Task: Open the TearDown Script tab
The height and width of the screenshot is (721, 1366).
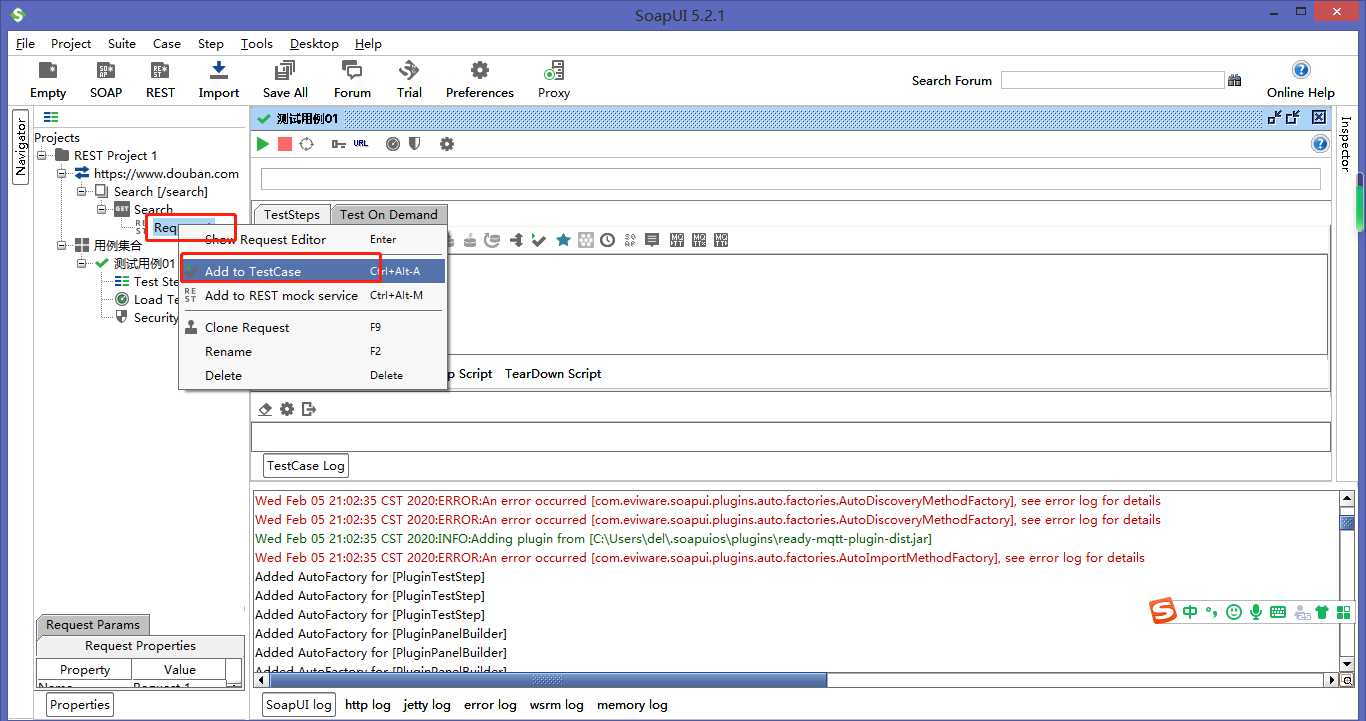Action: (553, 373)
